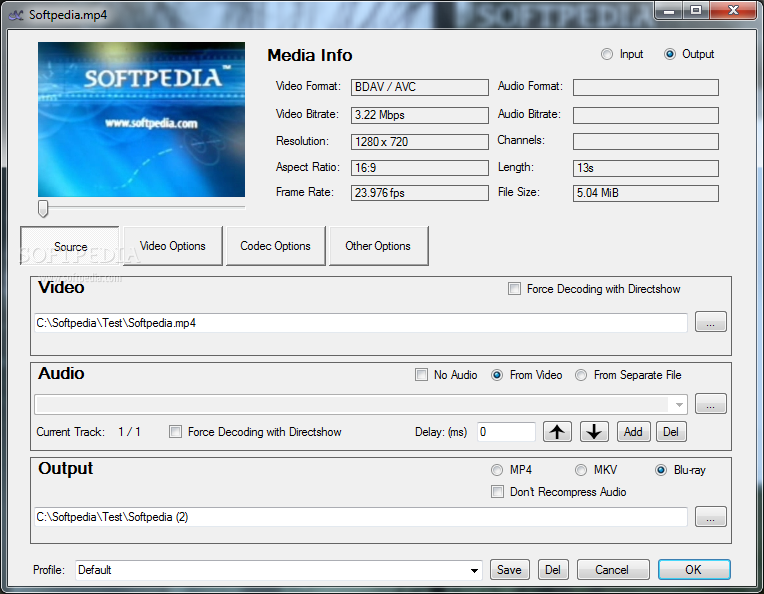Open the Other Options tab
Screen dimensions: 764x594
click(x=378, y=246)
